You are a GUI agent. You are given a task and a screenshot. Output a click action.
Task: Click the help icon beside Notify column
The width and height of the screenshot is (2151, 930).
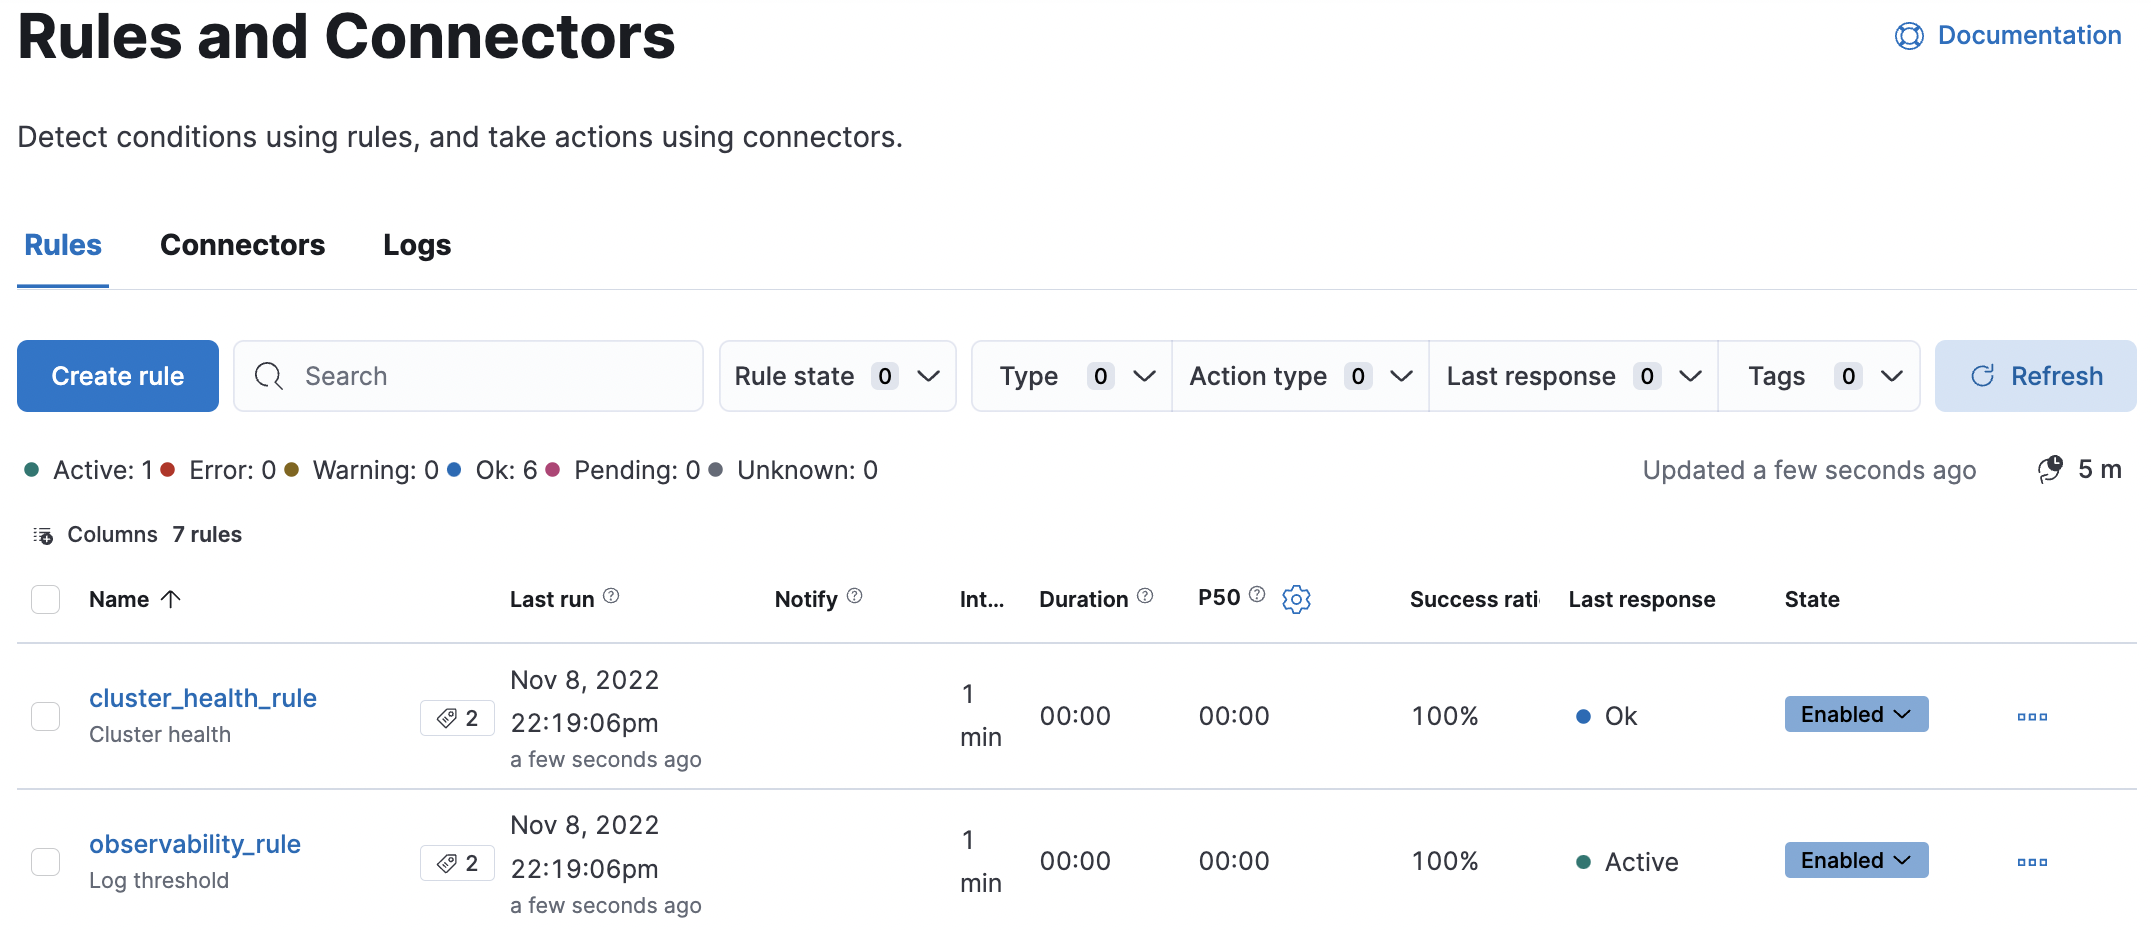[x=855, y=596]
